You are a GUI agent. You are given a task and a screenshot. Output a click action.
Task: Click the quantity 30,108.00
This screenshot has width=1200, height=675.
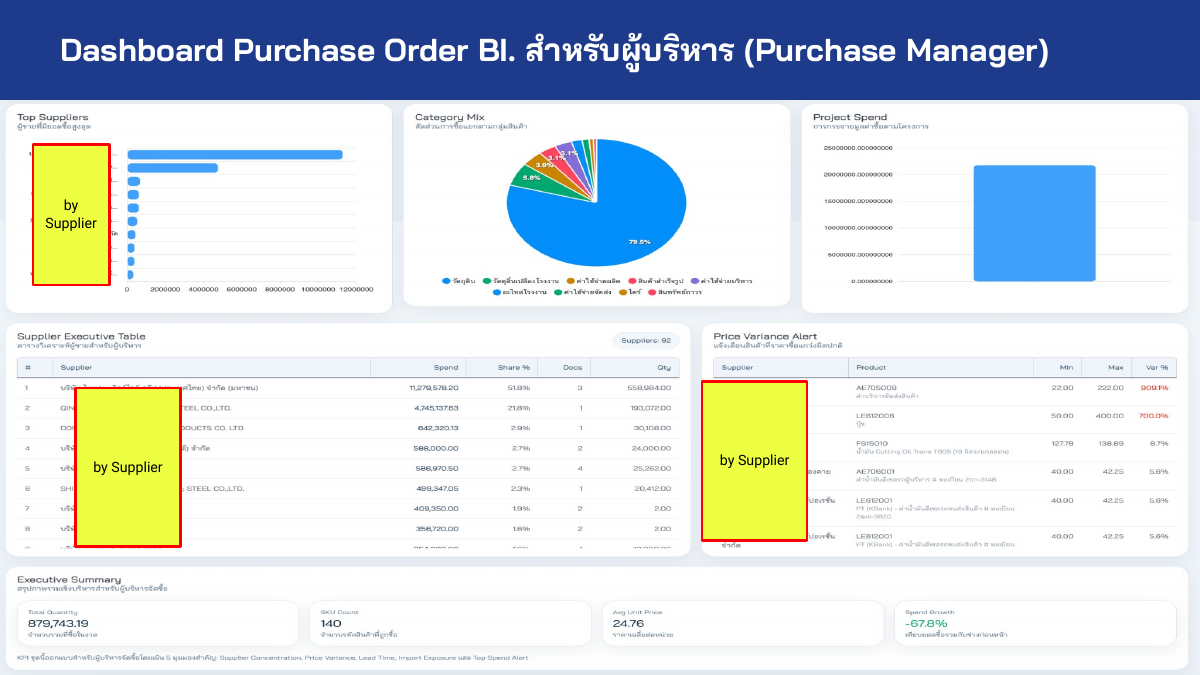[653, 428]
